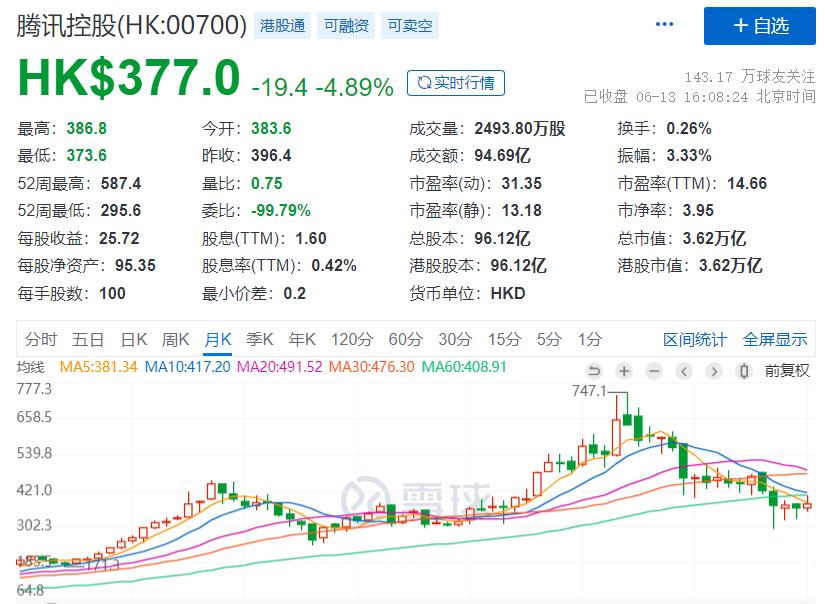The width and height of the screenshot is (825, 604).
Task: Click the 747.1 peak price marker on chart
Action: [x=588, y=391]
